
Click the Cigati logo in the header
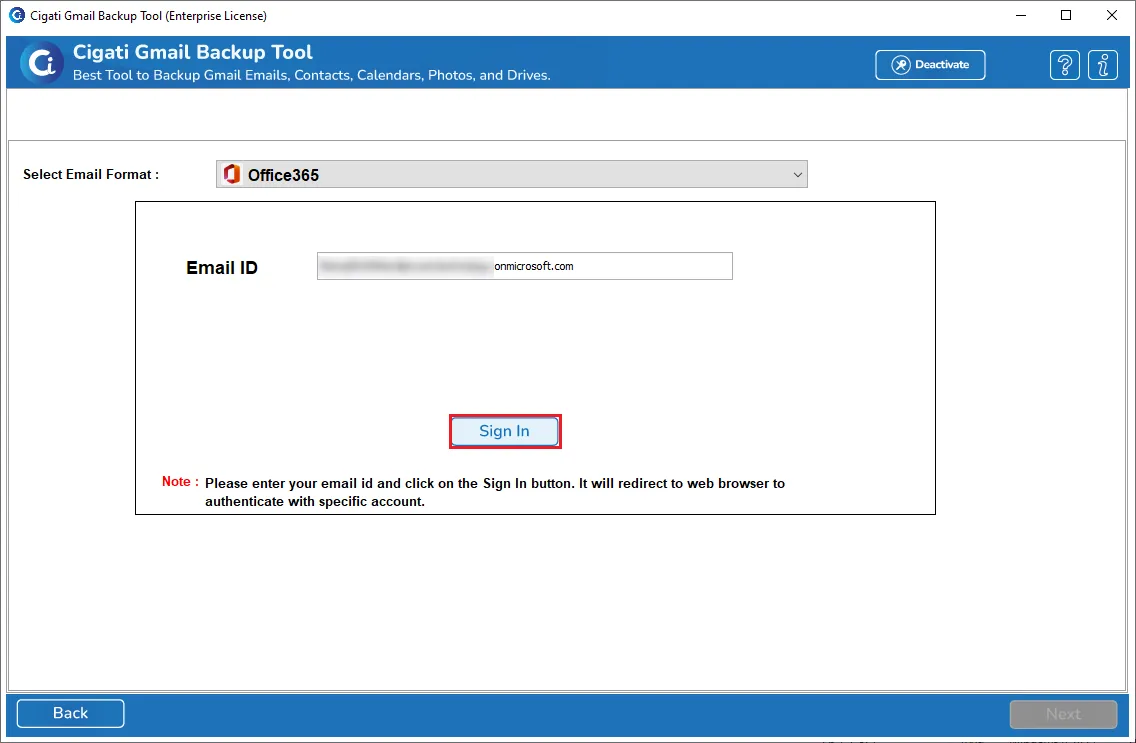tap(41, 63)
